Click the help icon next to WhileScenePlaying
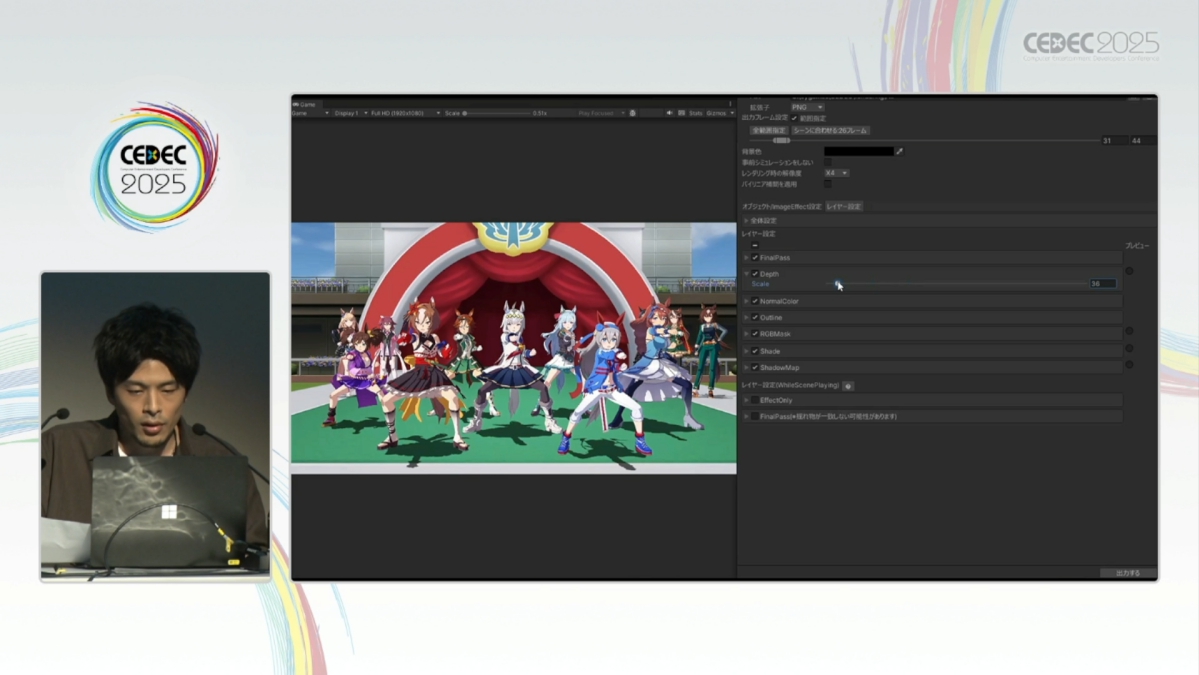 [x=848, y=386]
